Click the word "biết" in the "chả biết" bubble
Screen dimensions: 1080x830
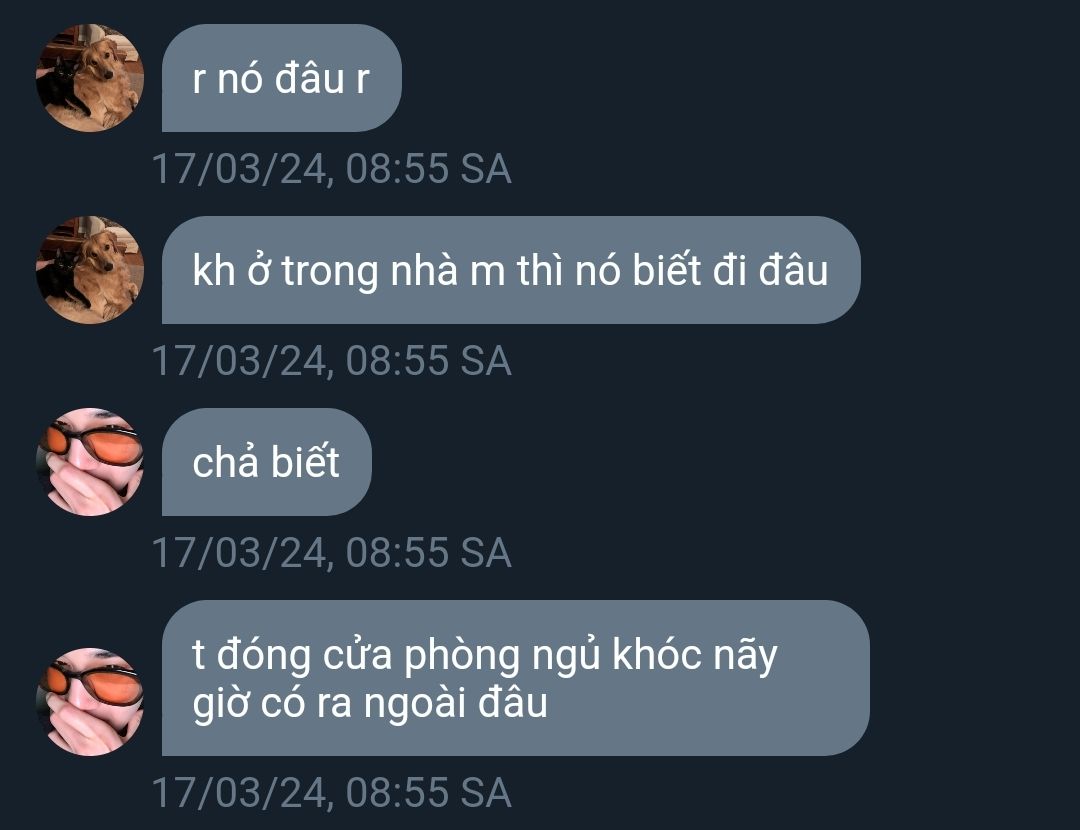coord(305,461)
